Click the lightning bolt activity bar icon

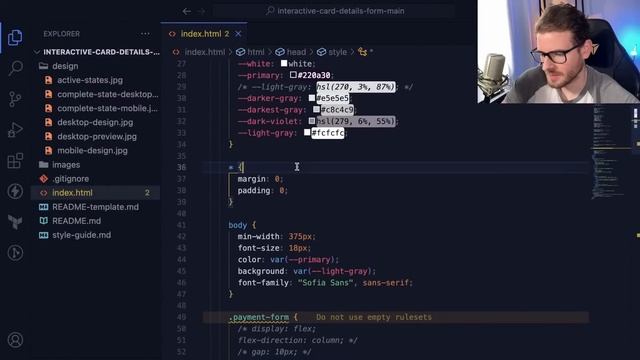[x=15, y=191]
